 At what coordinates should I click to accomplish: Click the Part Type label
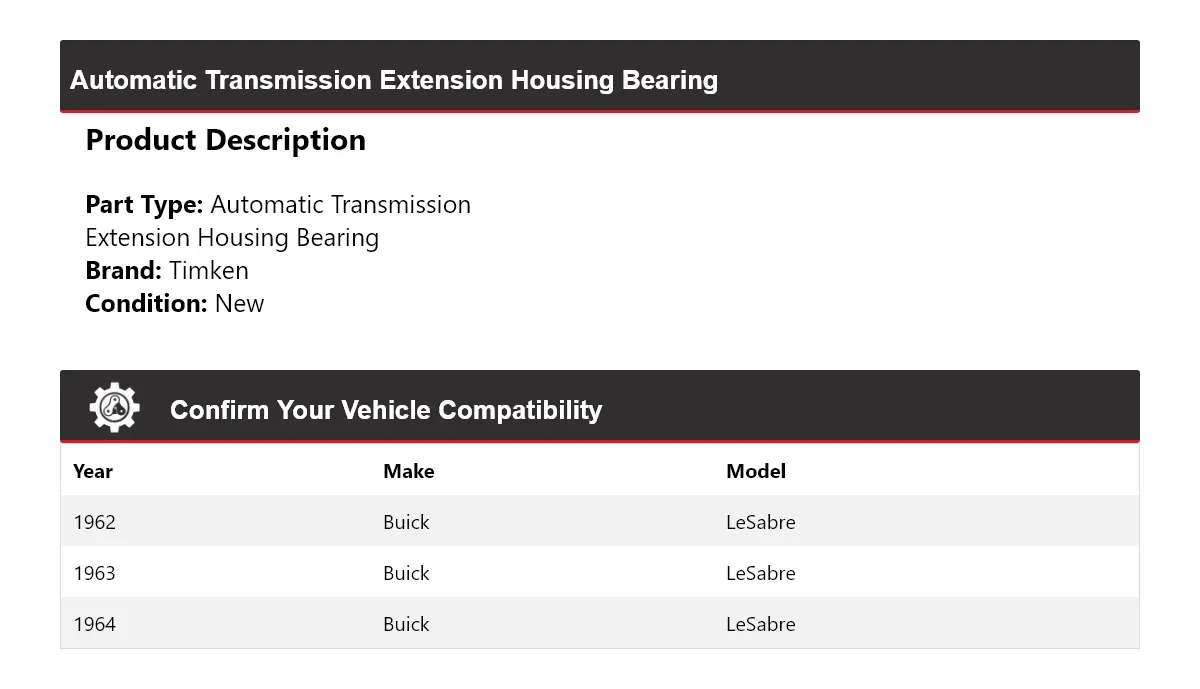tap(145, 205)
